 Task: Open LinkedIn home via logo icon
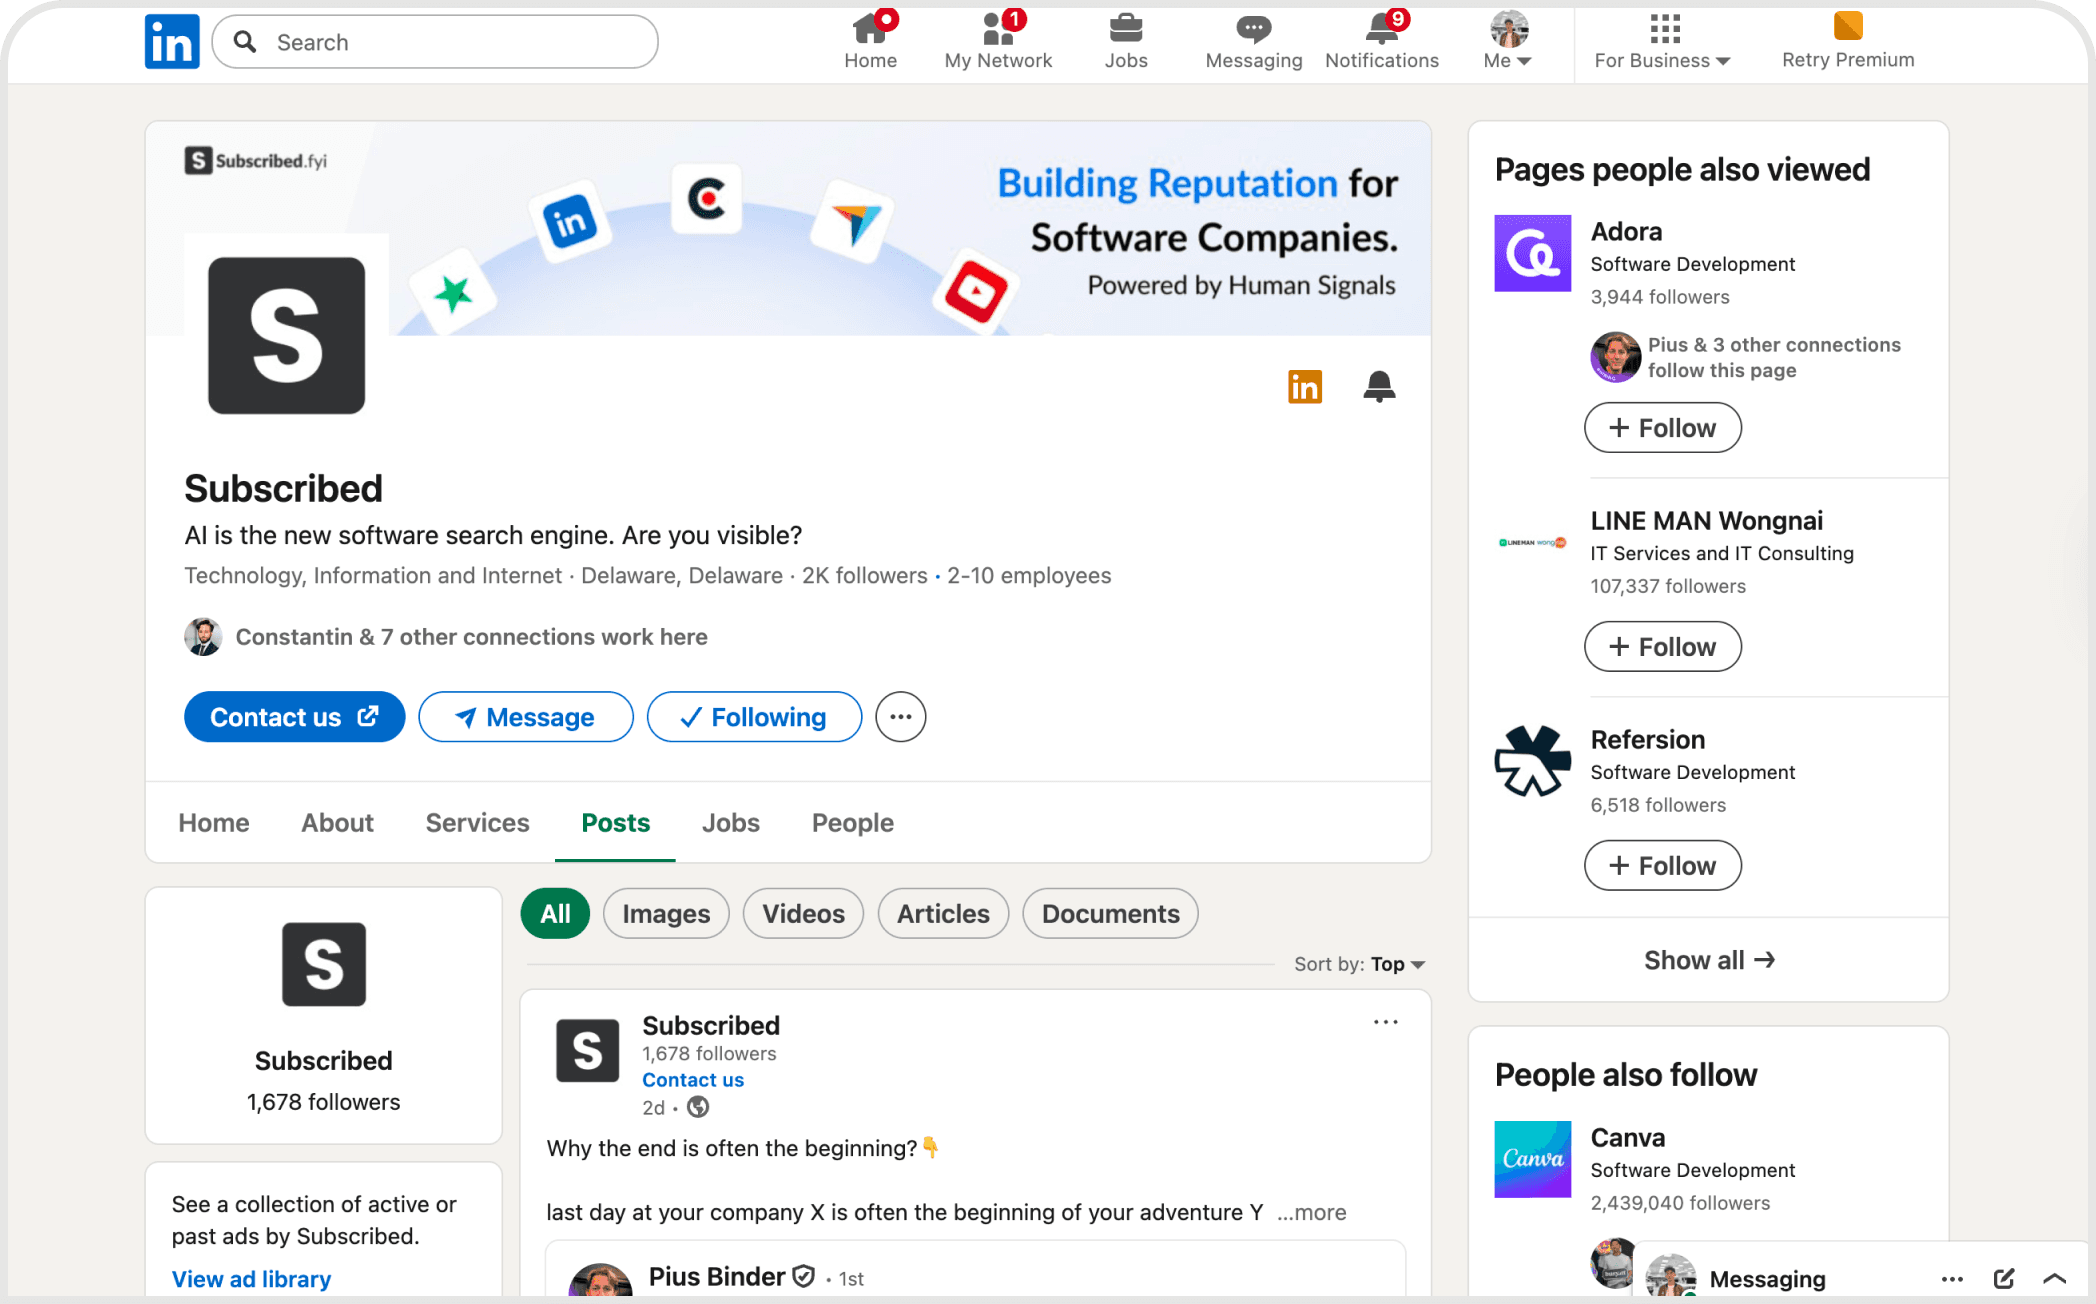pyautogui.click(x=172, y=42)
